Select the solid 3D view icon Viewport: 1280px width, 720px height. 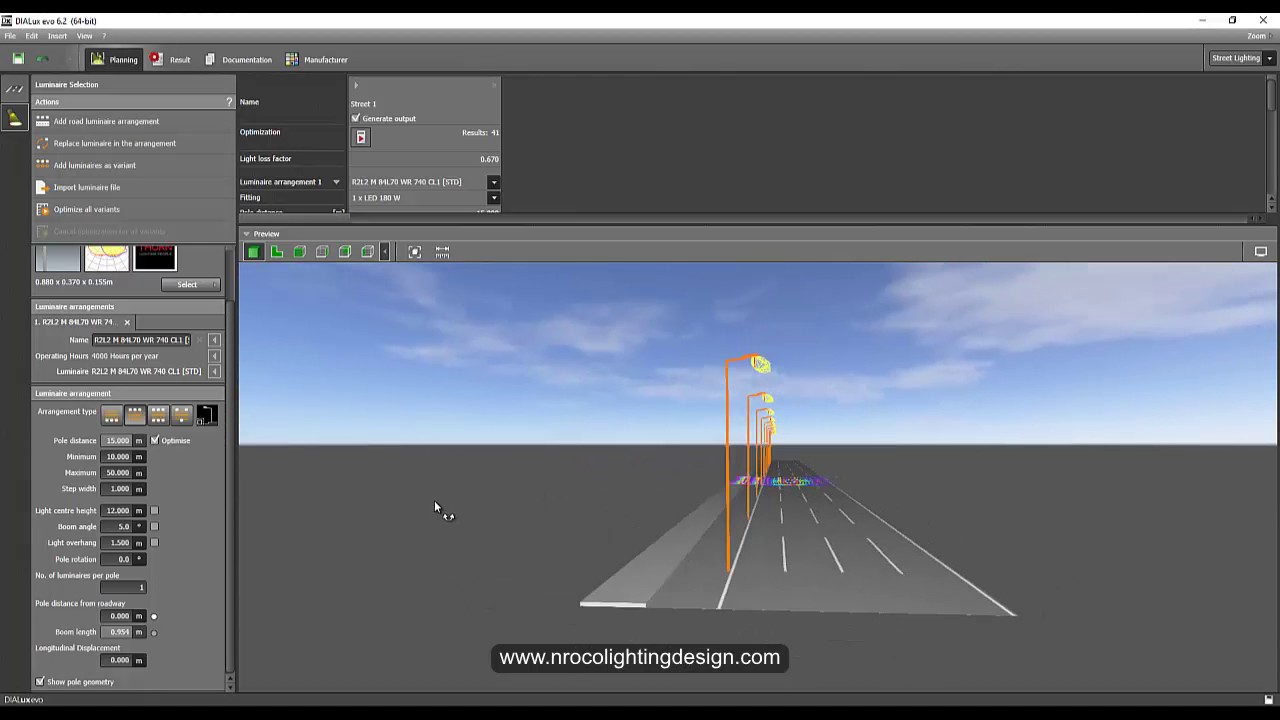[254, 252]
